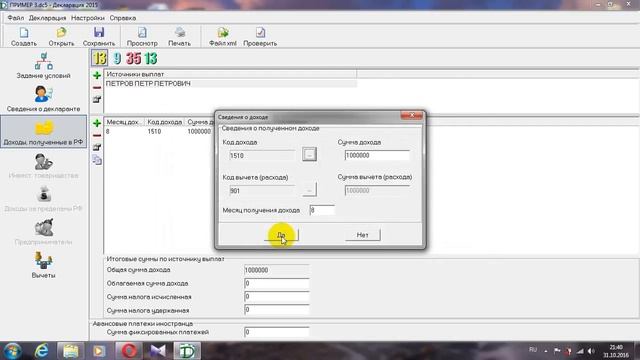Click the Сумма вычета (расхода) field
The height and width of the screenshot is (360, 640).
pos(377,191)
